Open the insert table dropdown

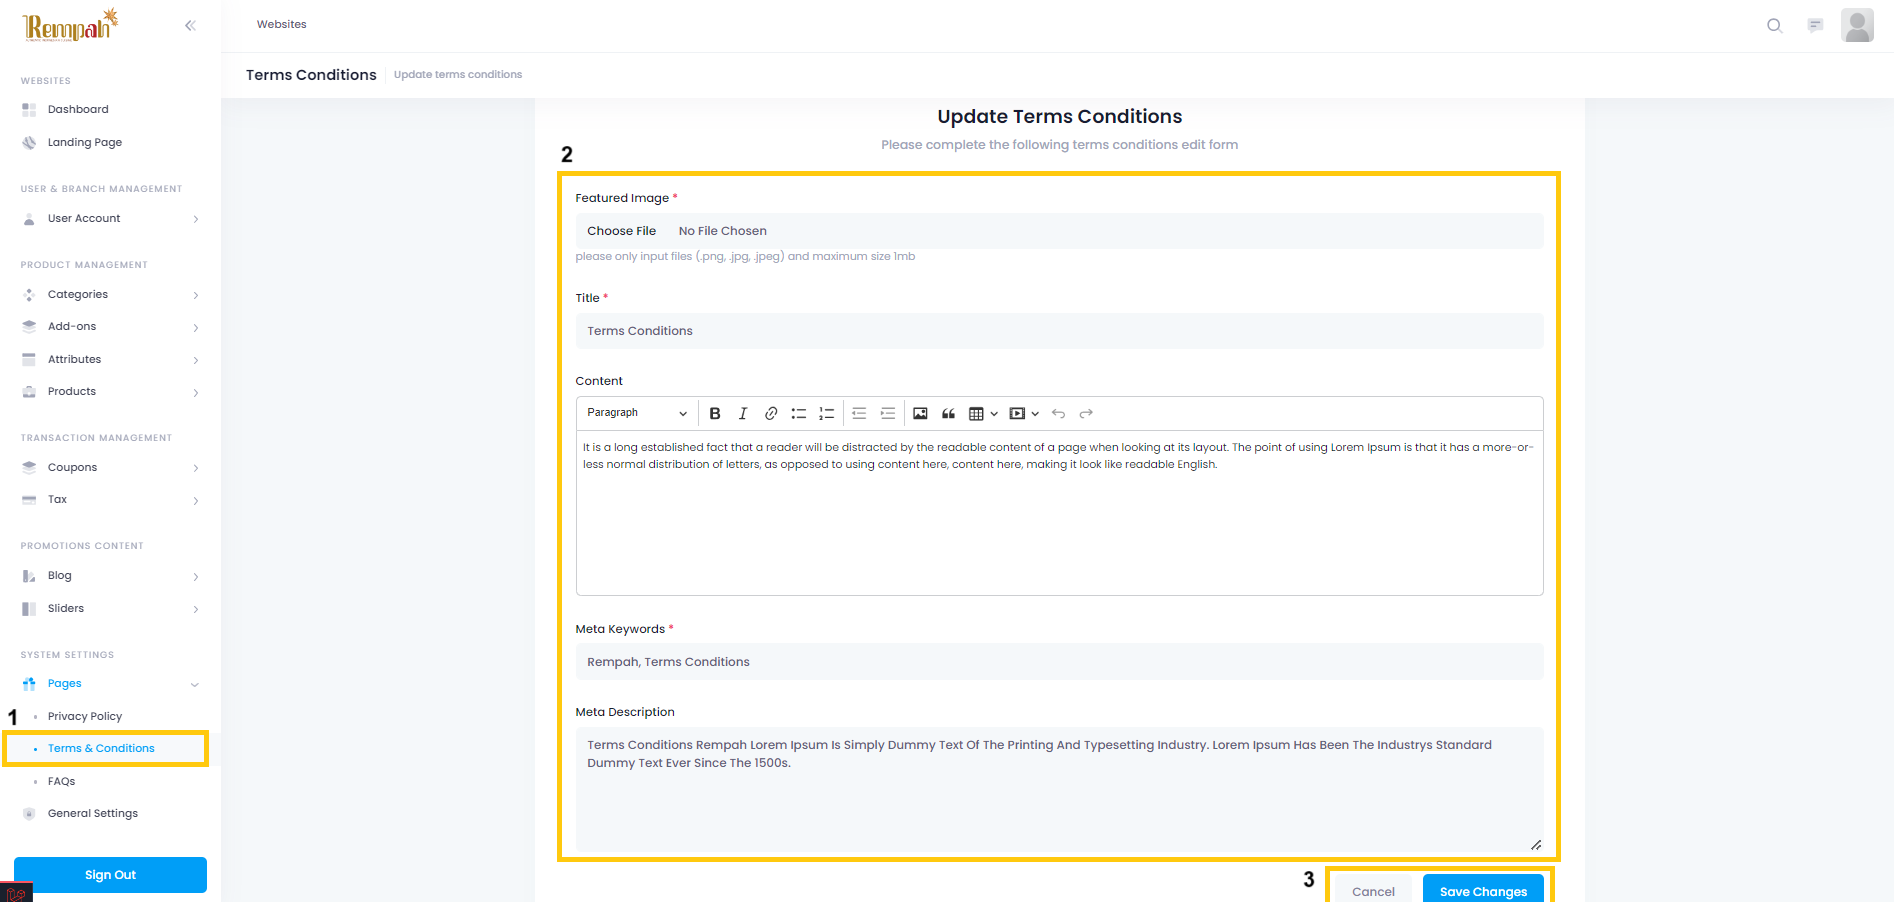click(x=983, y=413)
